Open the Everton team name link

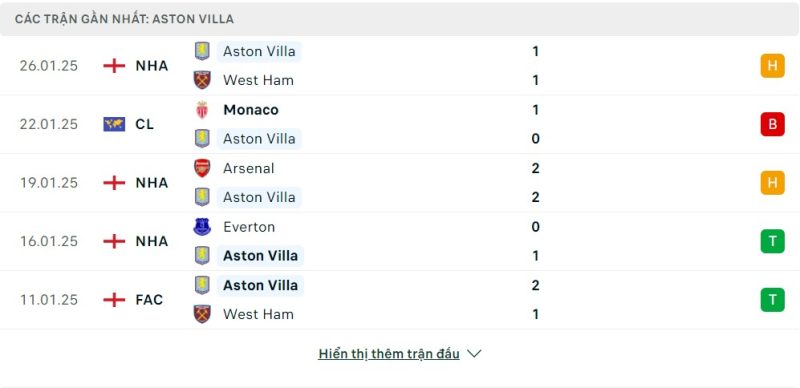pyautogui.click(x=249, y=227)
